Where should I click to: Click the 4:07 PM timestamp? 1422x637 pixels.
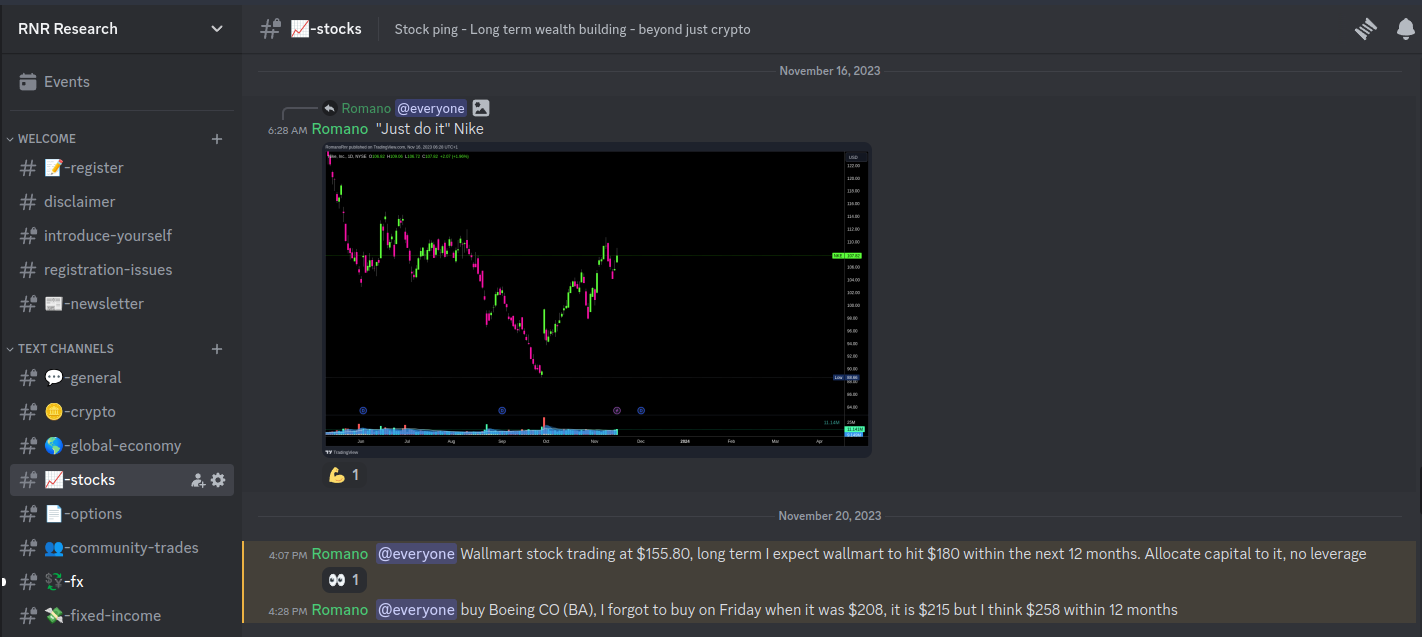tap(288, 555)
